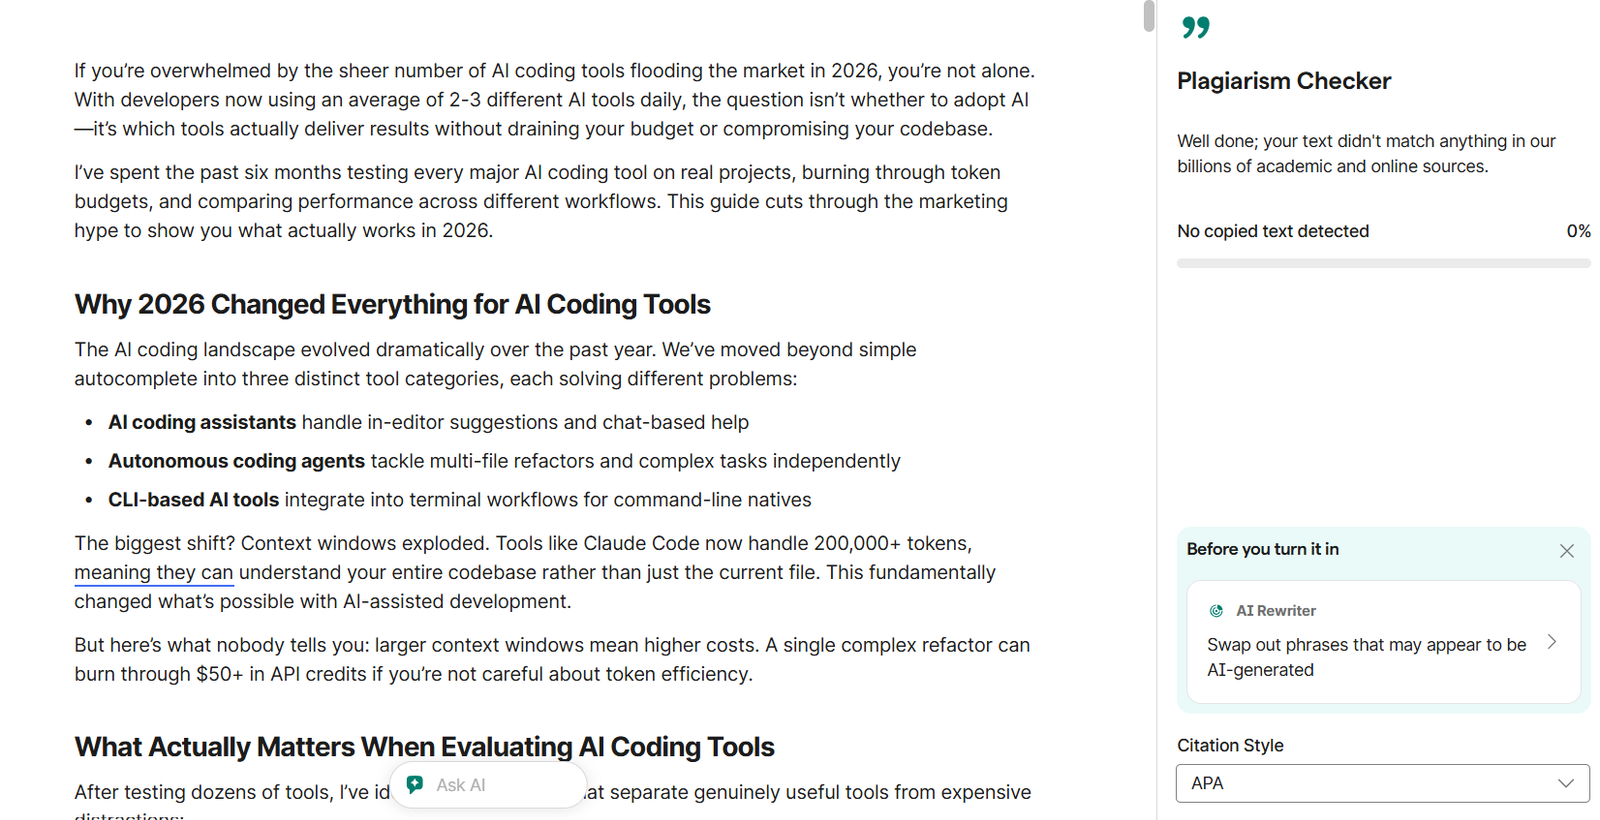
Task: Click the right chevron on the AI Rewriter card
Action: [1552, 642]
